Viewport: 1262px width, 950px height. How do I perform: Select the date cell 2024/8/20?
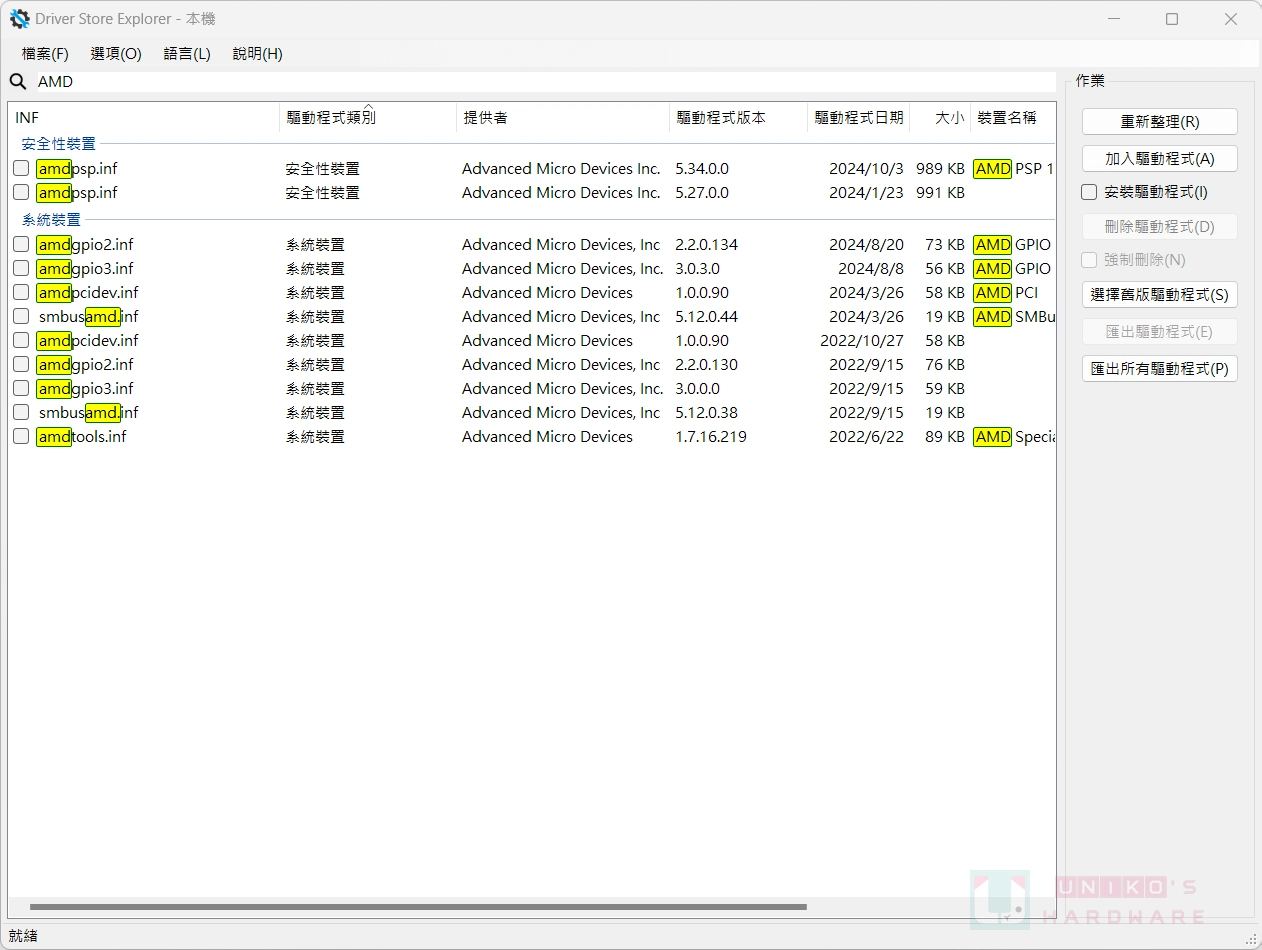click(866, 245)
